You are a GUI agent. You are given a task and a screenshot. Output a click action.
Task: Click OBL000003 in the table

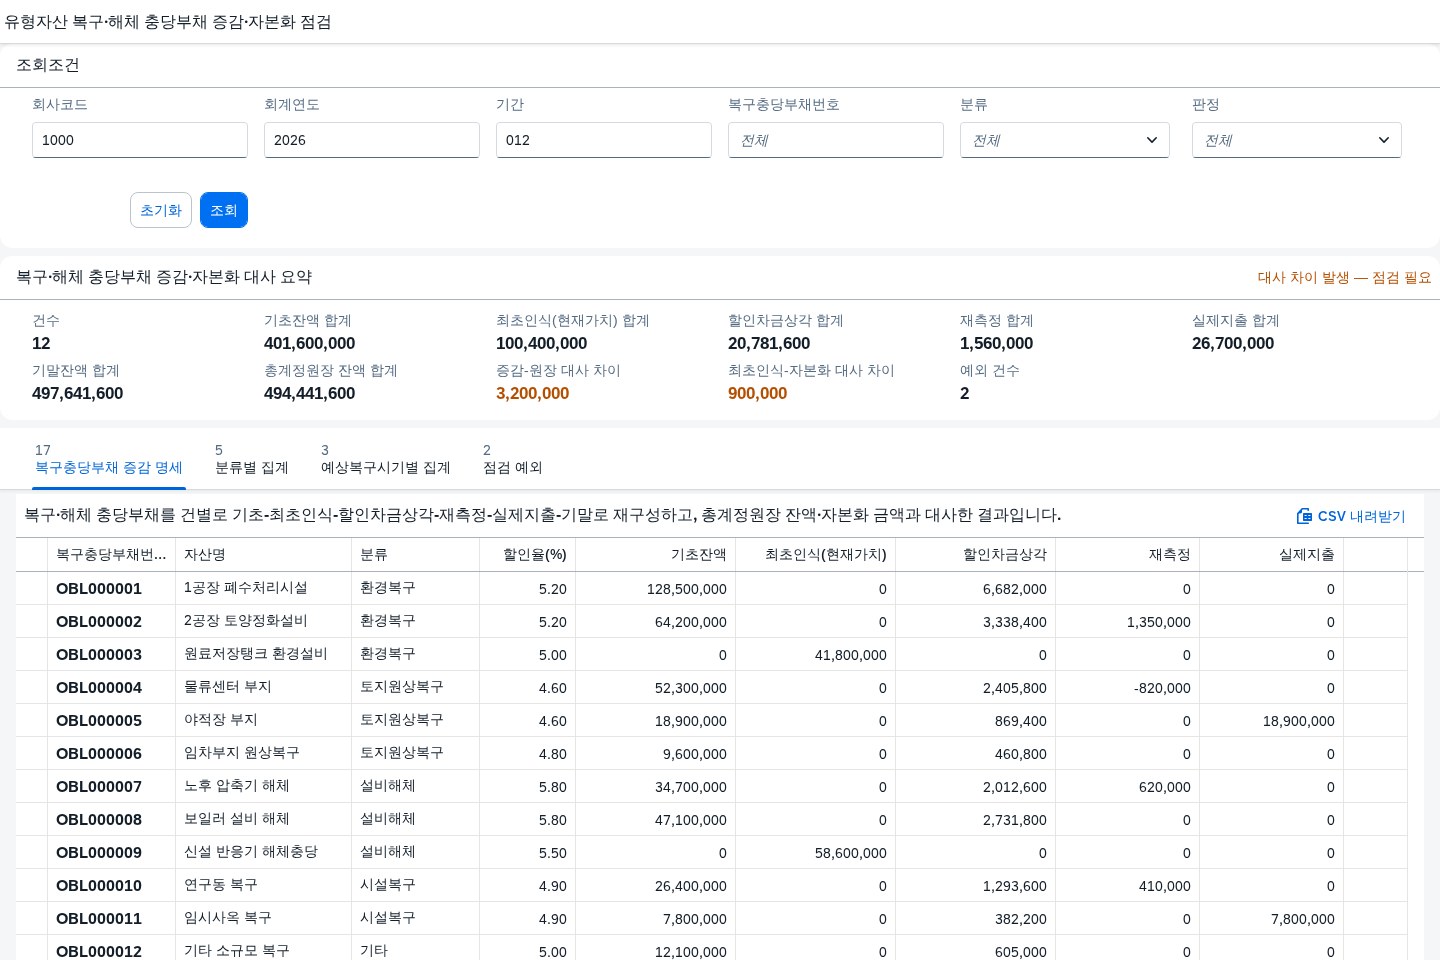tap(99, 655)
